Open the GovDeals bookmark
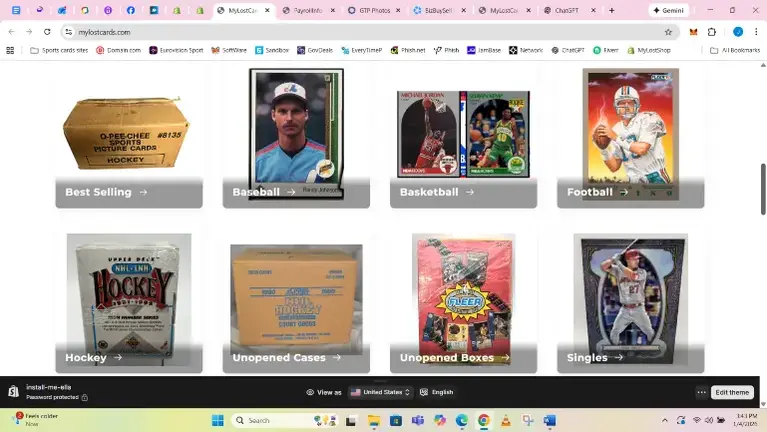Image resolution: width=767 pixels, height=432 pixels. [315, 50]
